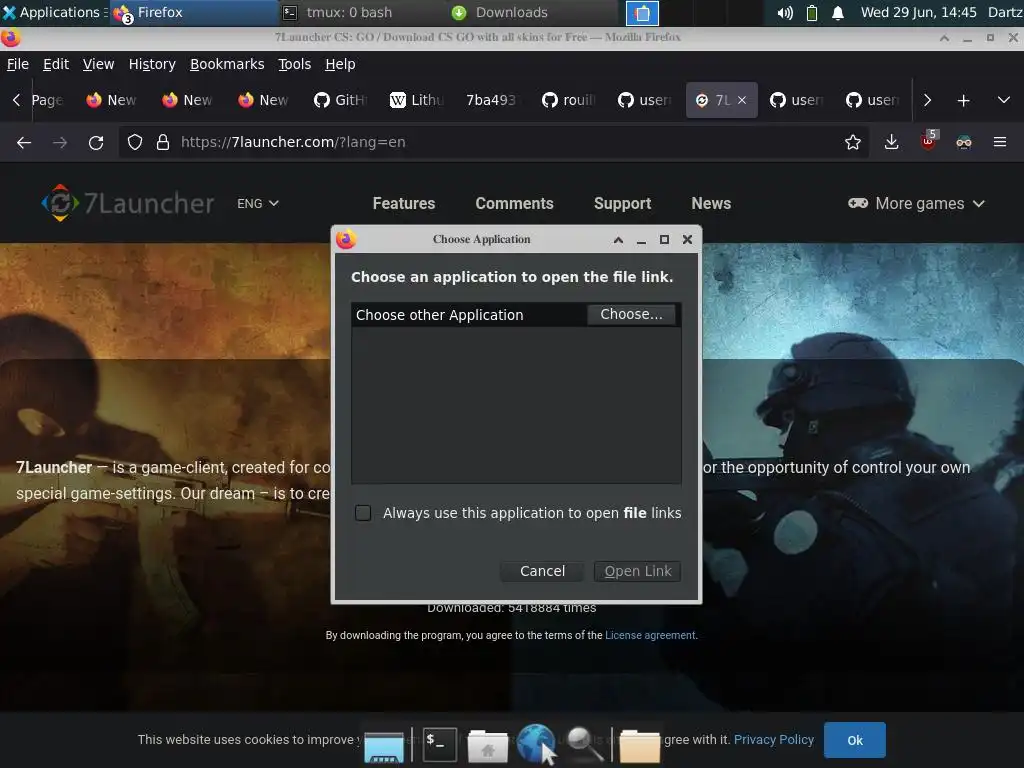
Task: Open the magnifier search dock icon
Action: click(x=584, y=744)
